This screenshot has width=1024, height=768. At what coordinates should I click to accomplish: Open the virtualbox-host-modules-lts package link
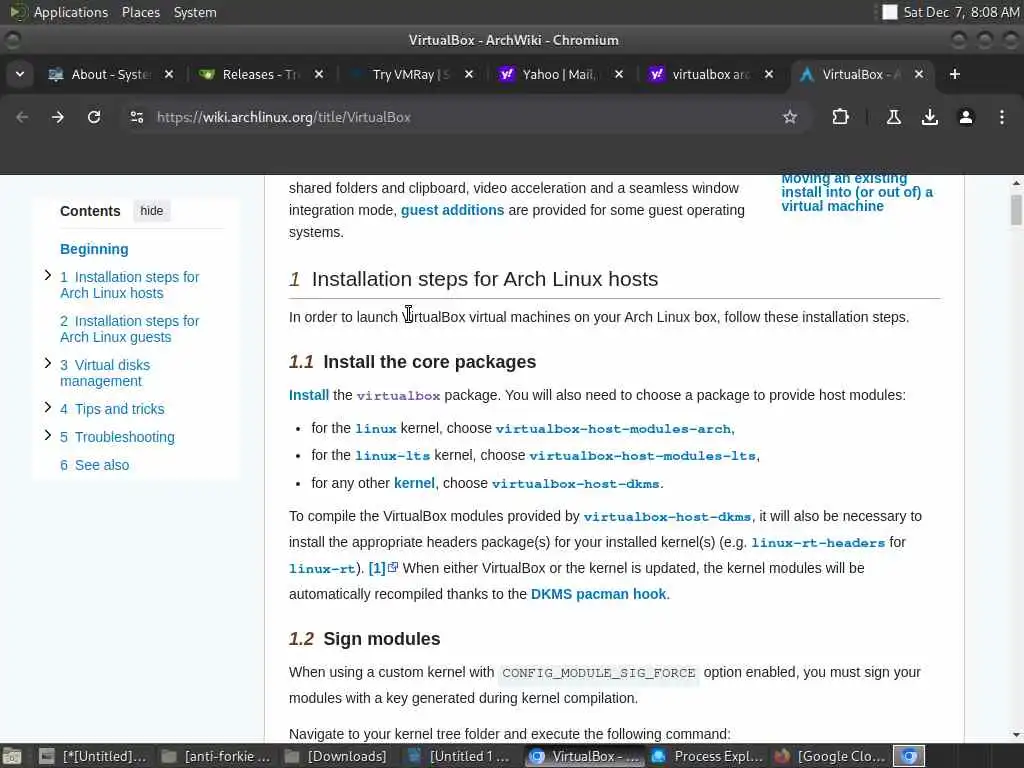(x=643, y=456)
